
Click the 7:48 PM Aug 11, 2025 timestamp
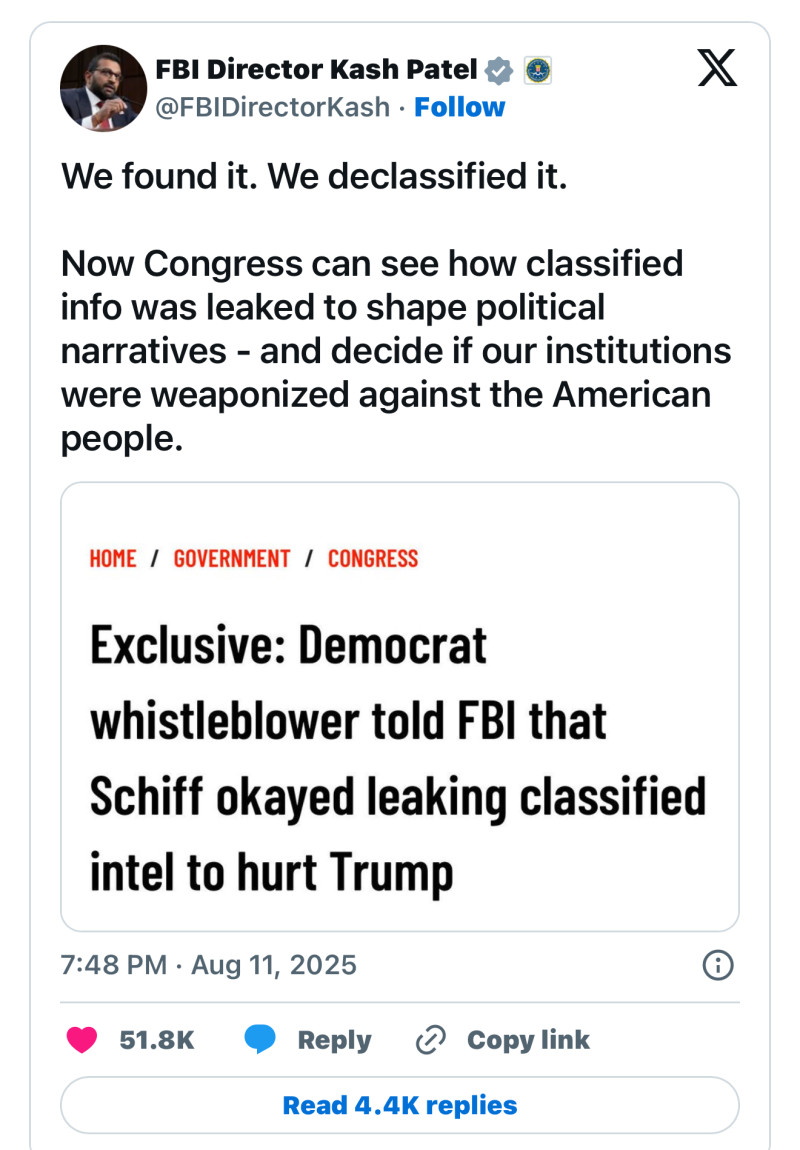click(x=208, y=964)
